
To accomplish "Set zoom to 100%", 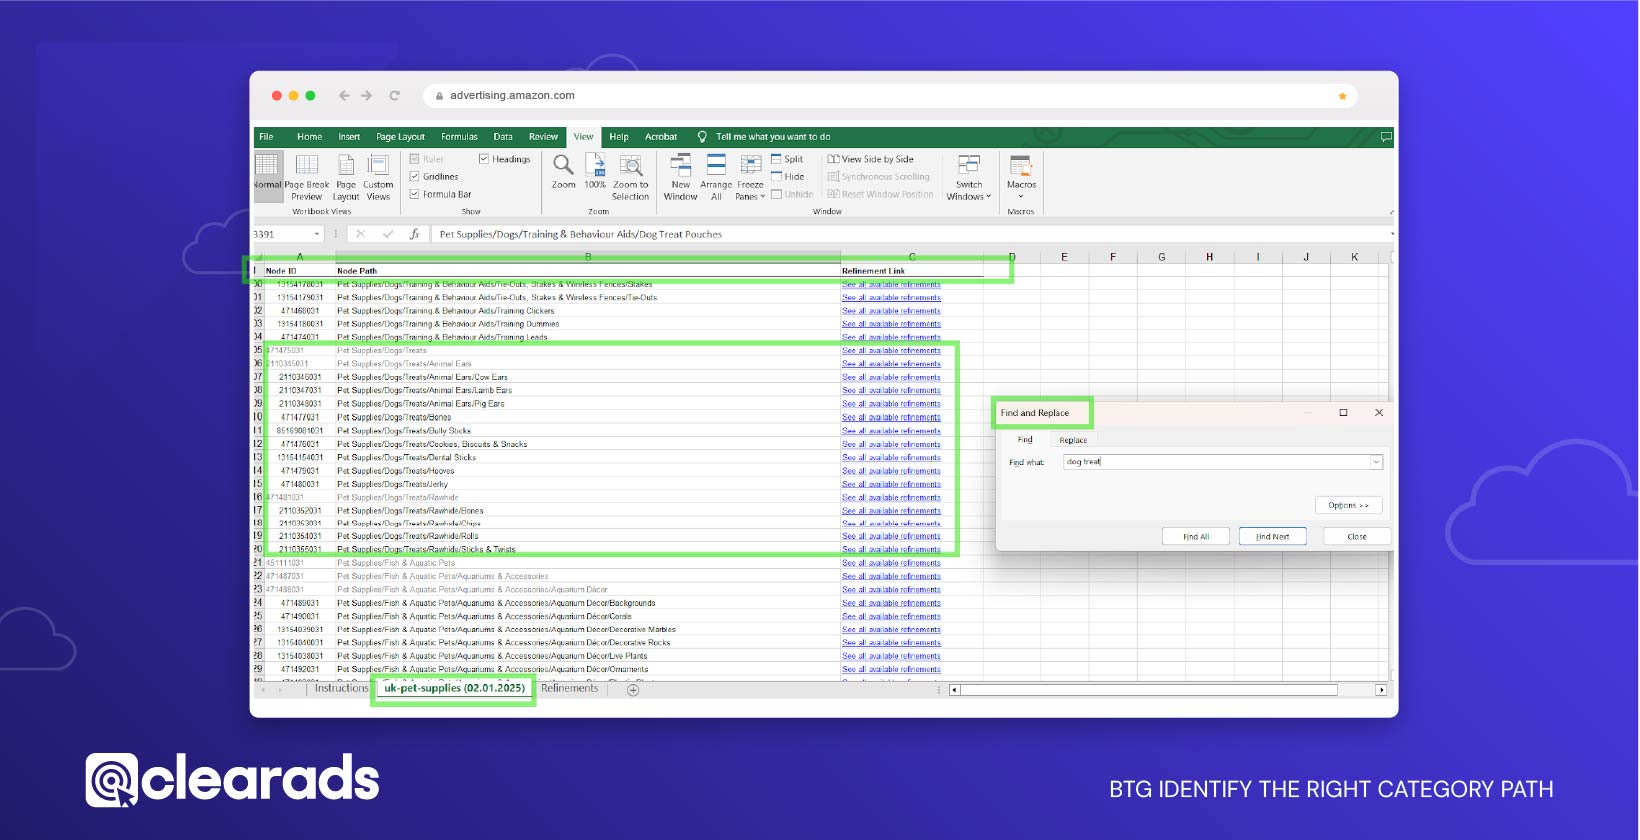I will 595,172.
